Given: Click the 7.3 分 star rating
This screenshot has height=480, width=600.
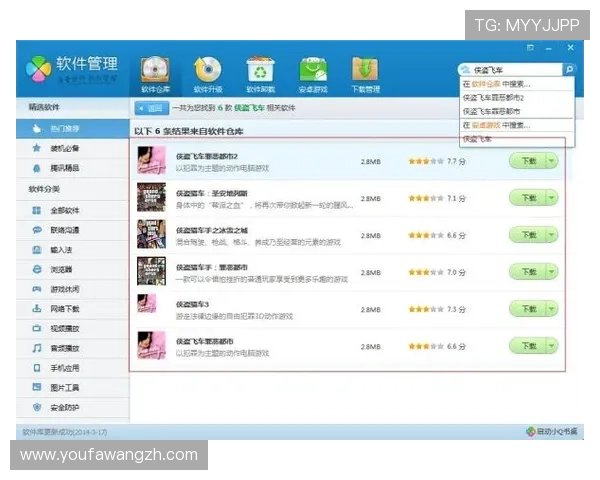Looking at the screenshot, I should (437, 309).
